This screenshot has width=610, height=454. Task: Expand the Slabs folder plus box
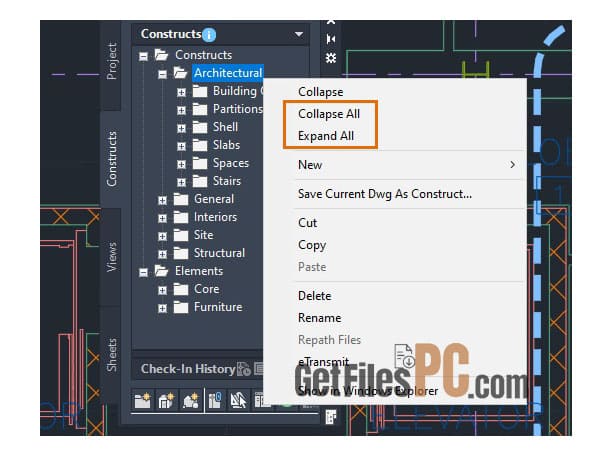click(181, 147)
